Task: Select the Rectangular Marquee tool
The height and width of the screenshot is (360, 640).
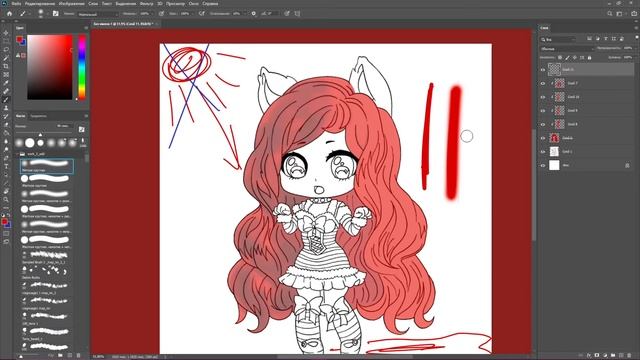Action: [6, 41]
